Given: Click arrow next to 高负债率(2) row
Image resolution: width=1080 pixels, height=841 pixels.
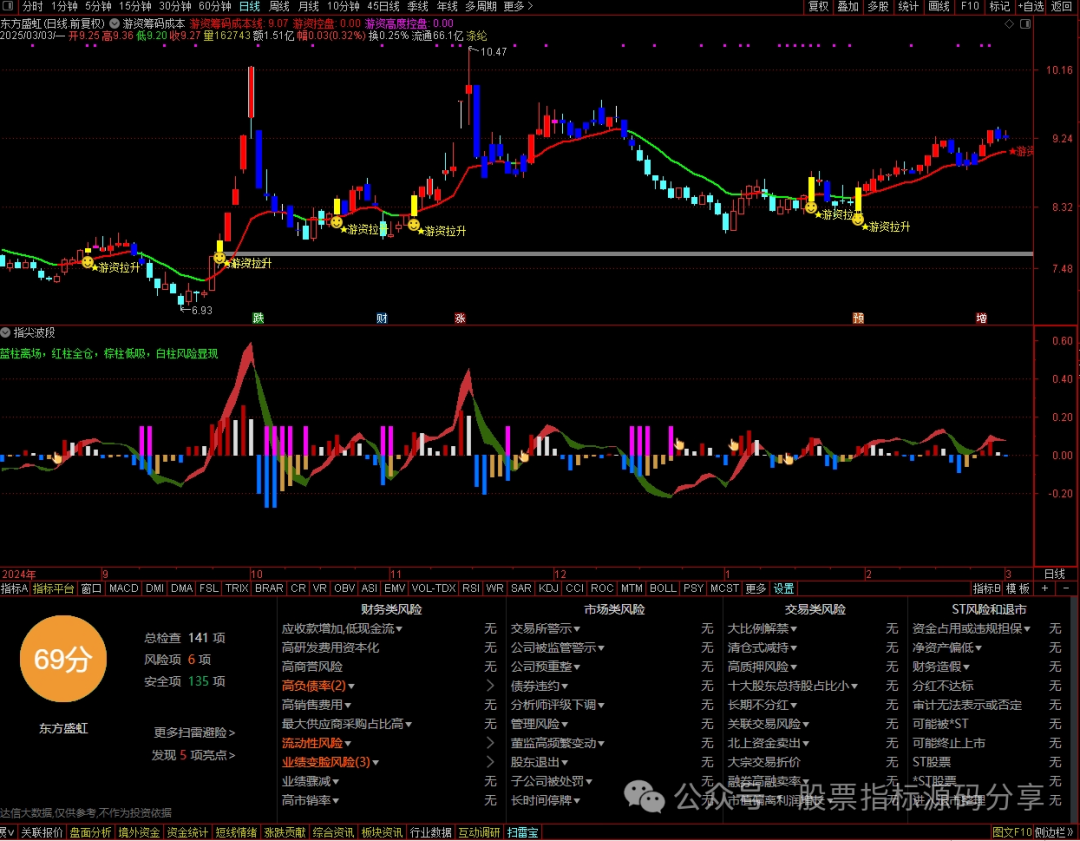Looking at the screenshot, I should click(x=490, y=685).
